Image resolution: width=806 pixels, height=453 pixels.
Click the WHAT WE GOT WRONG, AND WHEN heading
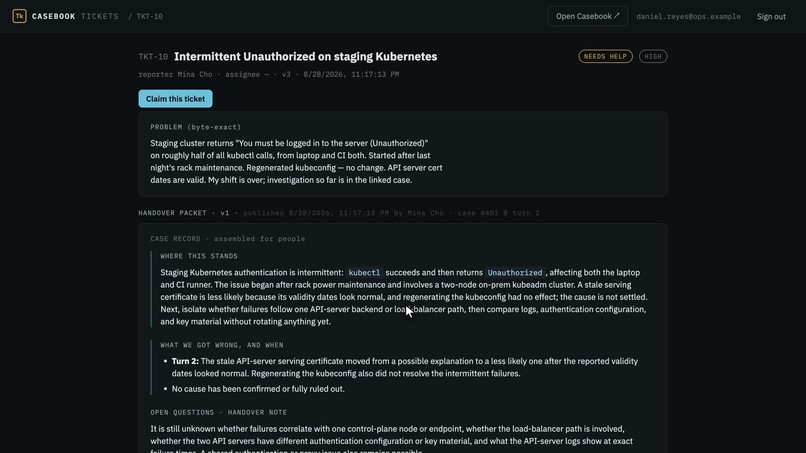click(x=222, y=345)
